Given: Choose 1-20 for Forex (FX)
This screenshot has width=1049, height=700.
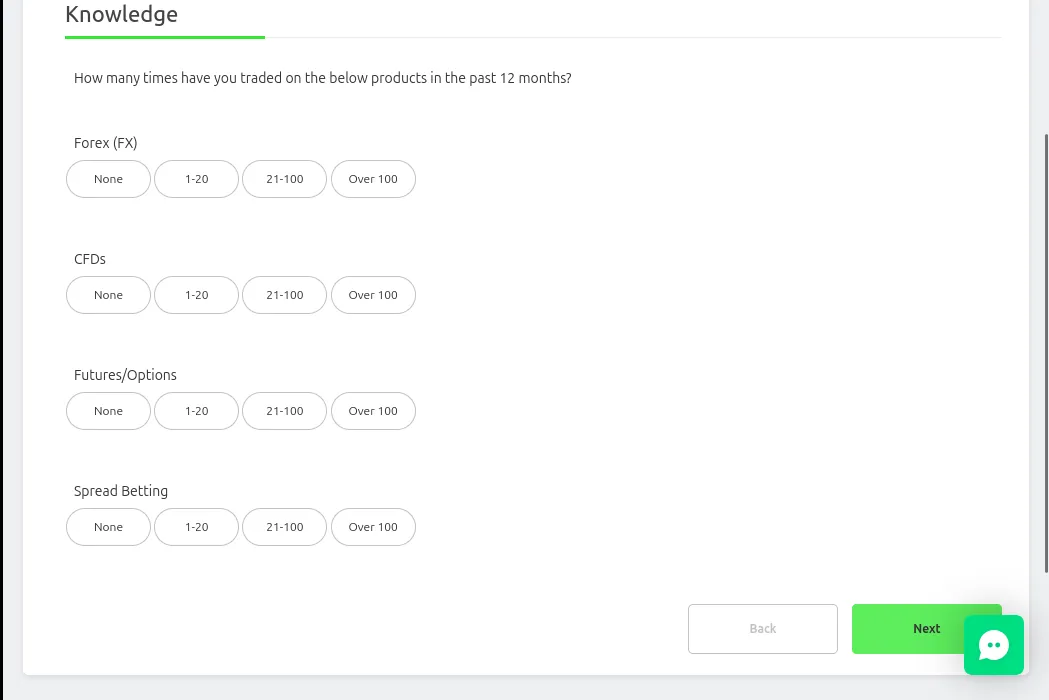Looking at the screenshot, I should (x=197, y=179).
